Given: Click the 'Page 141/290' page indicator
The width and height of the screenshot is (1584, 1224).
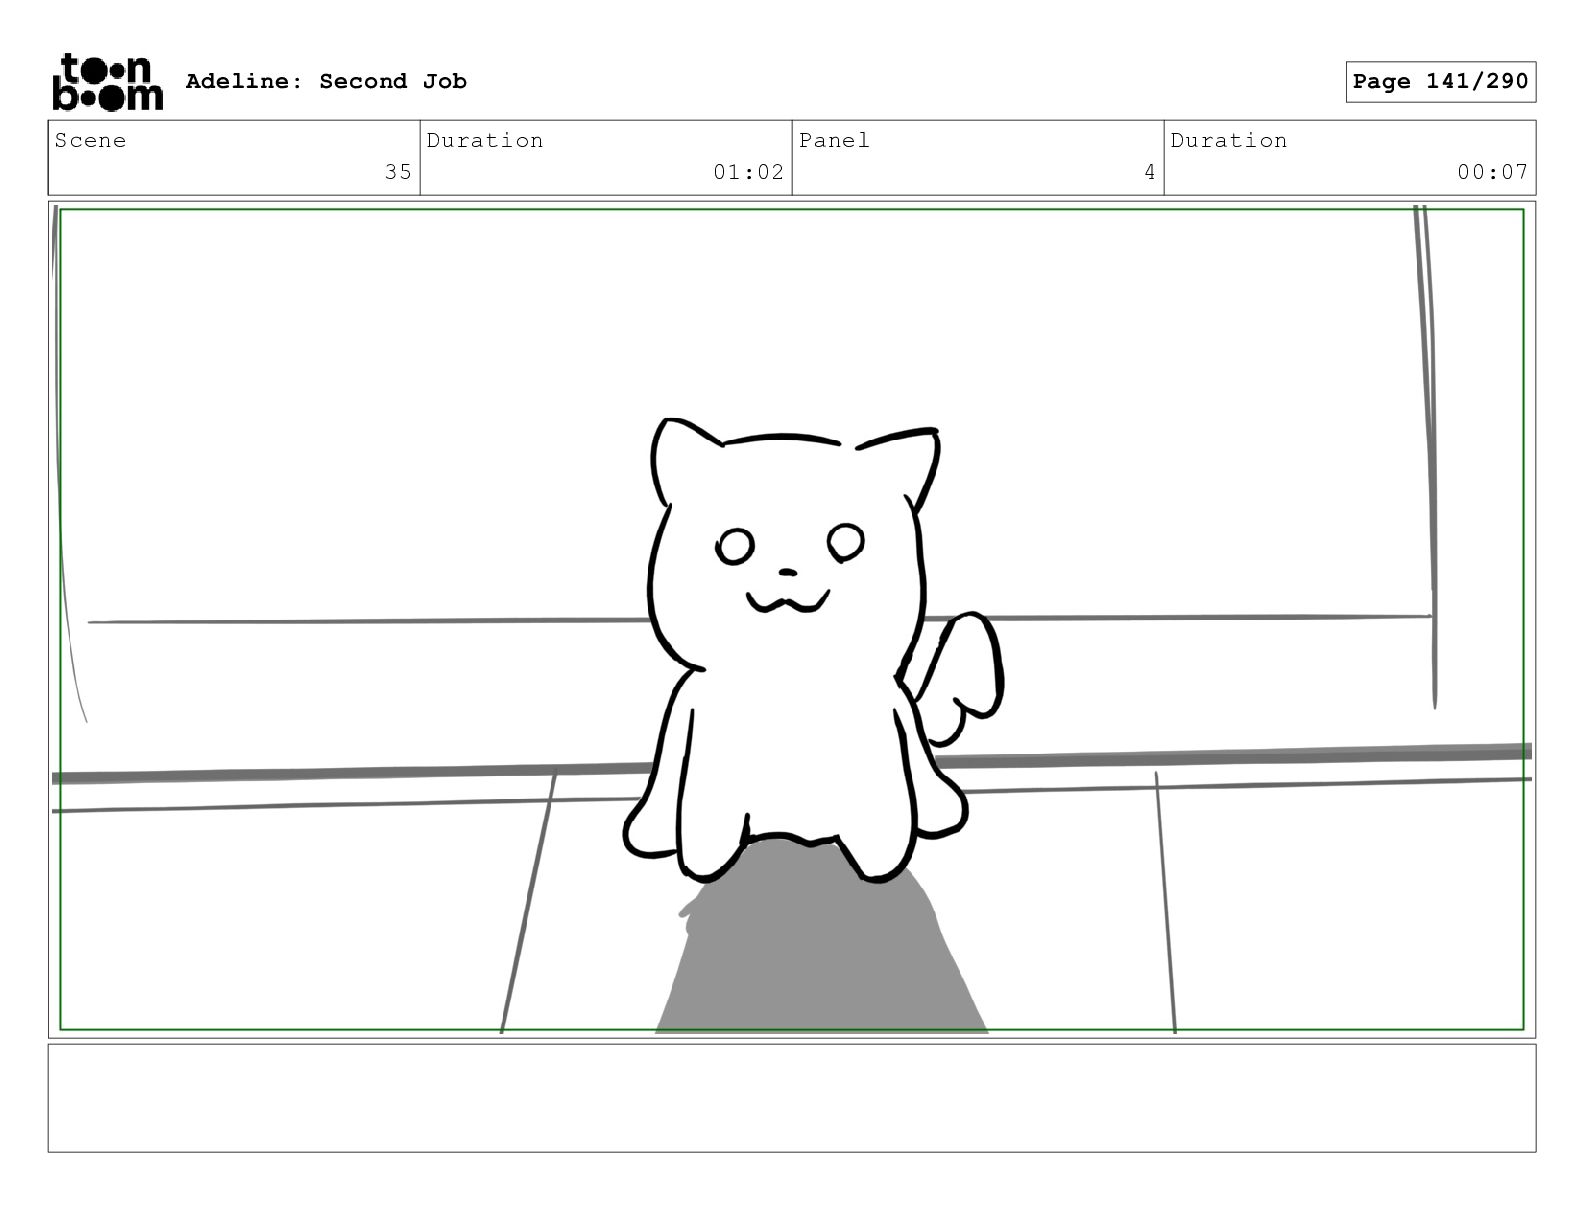Looking at the screenshot, I should [1440, 82].
